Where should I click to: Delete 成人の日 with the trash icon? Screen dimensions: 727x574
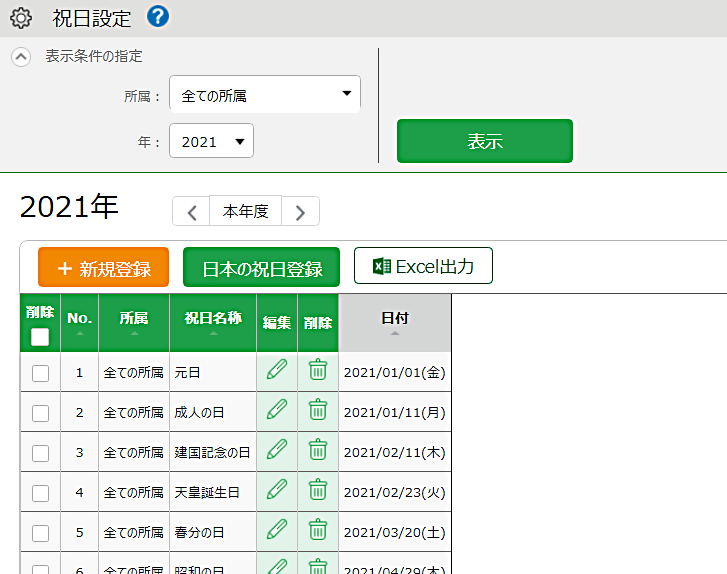318,409
